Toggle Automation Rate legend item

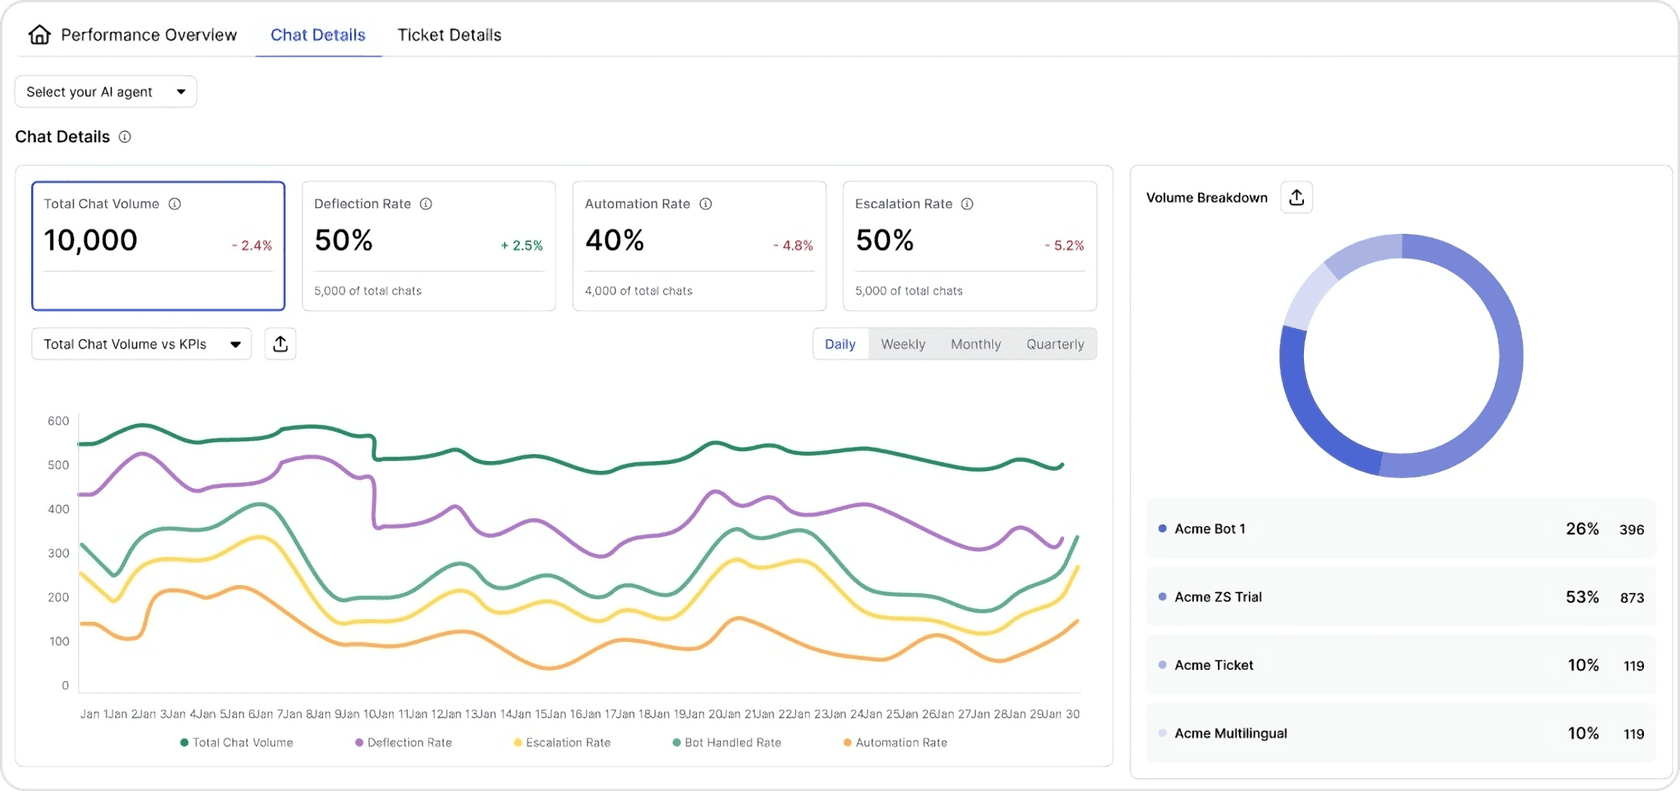[895, 743]
